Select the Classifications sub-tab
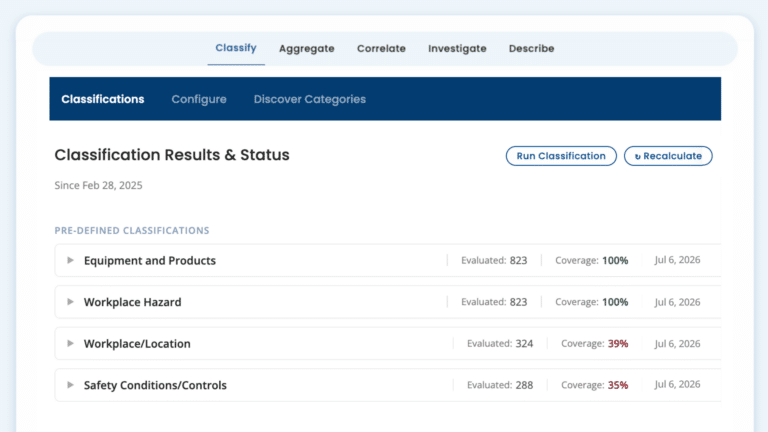The image size is (768, 432). click(x=103, y=99)
